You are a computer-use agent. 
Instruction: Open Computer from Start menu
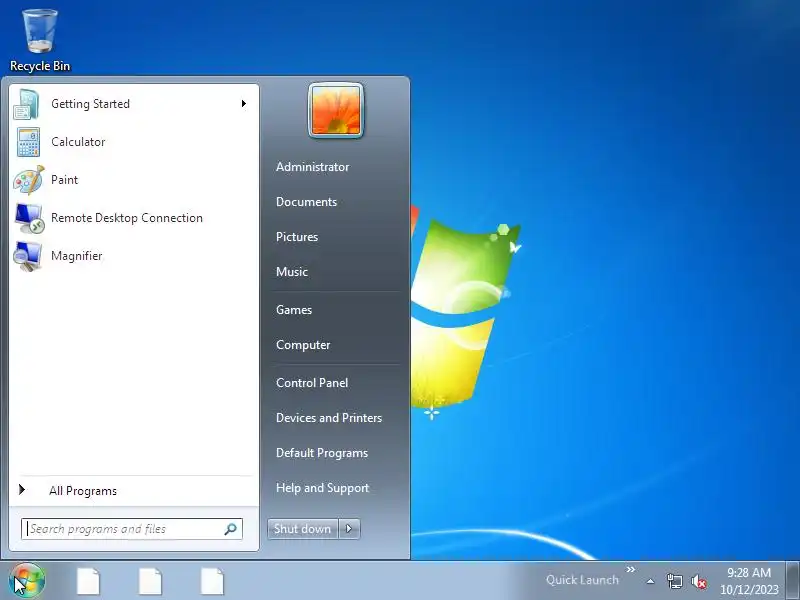pos(303,345)
